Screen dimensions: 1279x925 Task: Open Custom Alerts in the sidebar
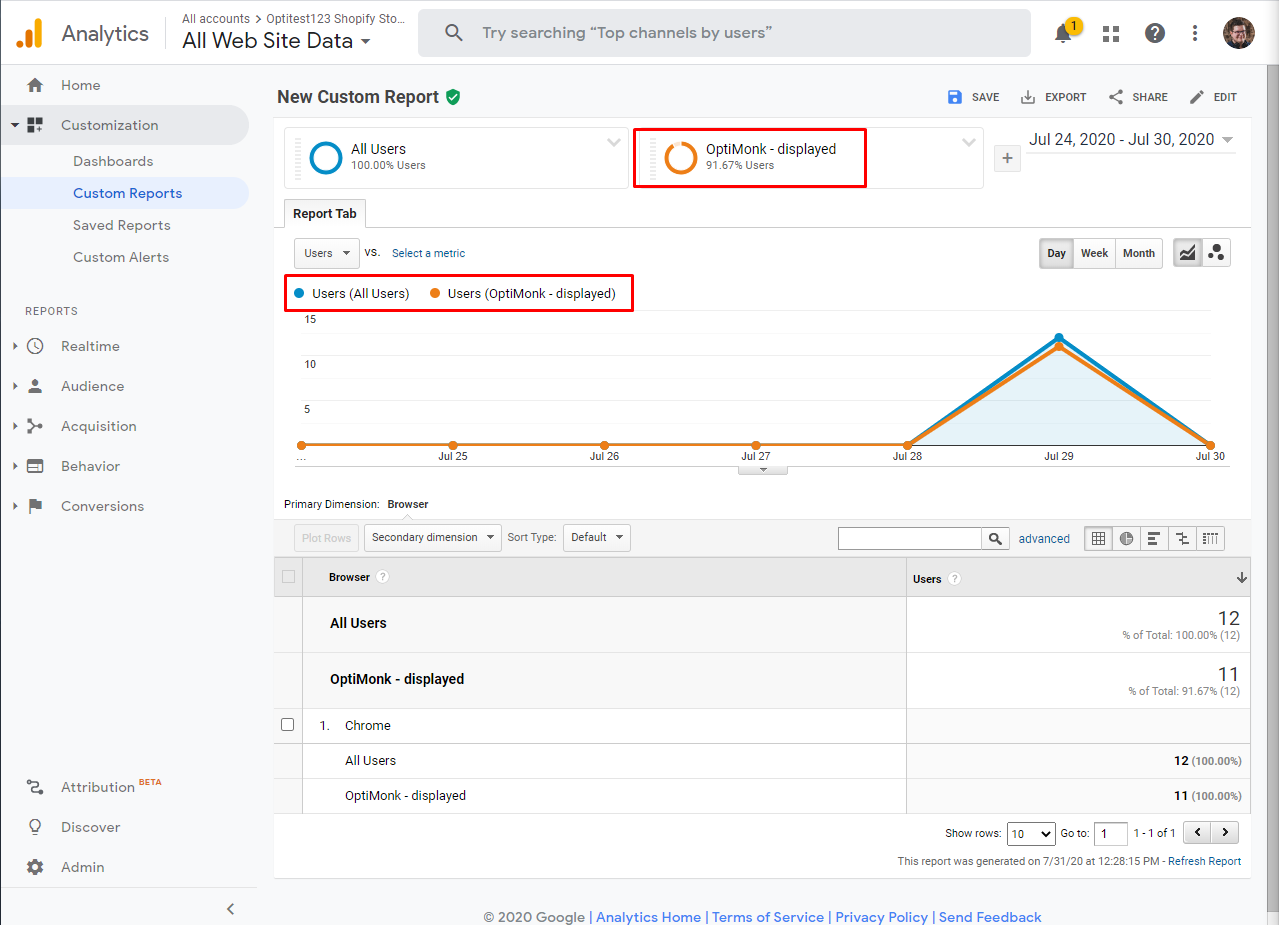point(121,257)
